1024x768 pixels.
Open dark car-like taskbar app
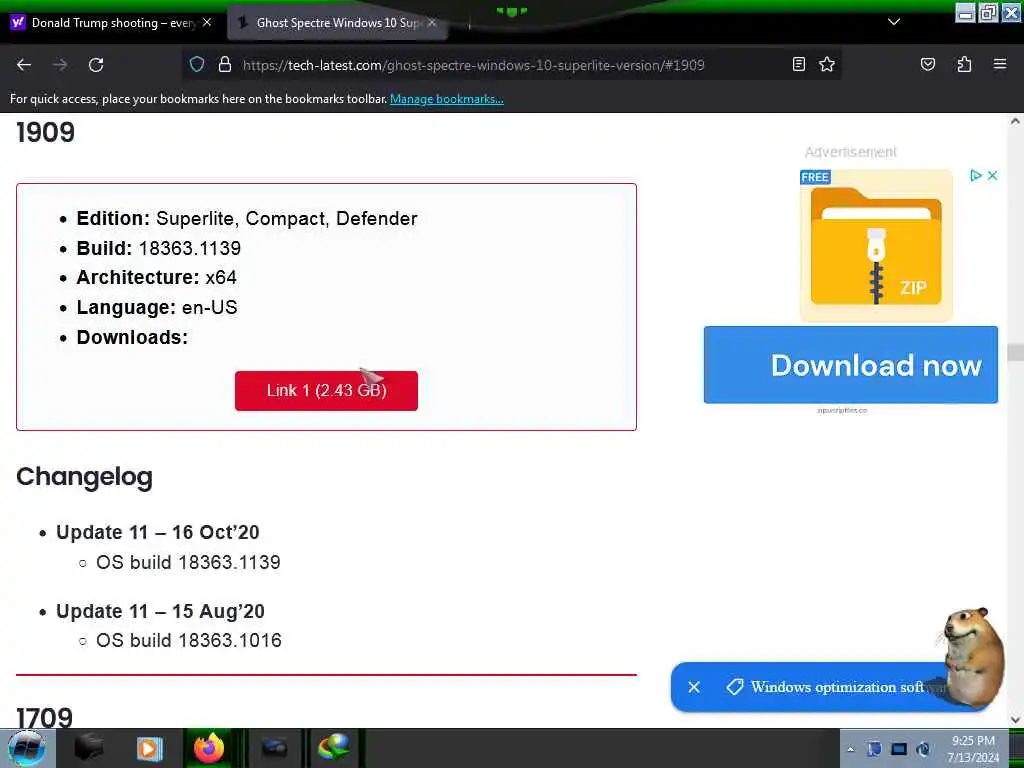click(x=274, y=748)
